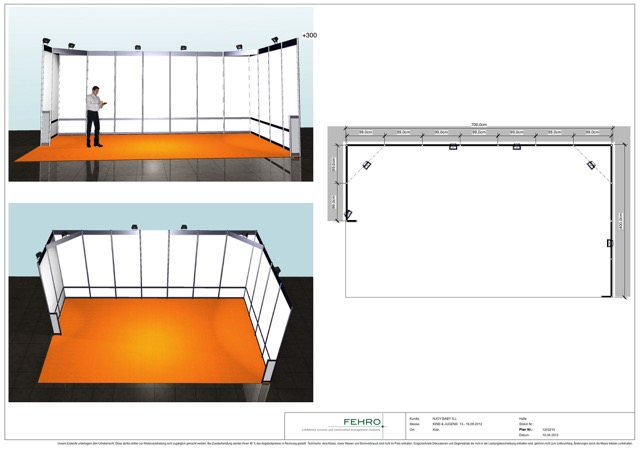Select the +300 height label
The height and width of the screenshot is (453, 640).
310,35
